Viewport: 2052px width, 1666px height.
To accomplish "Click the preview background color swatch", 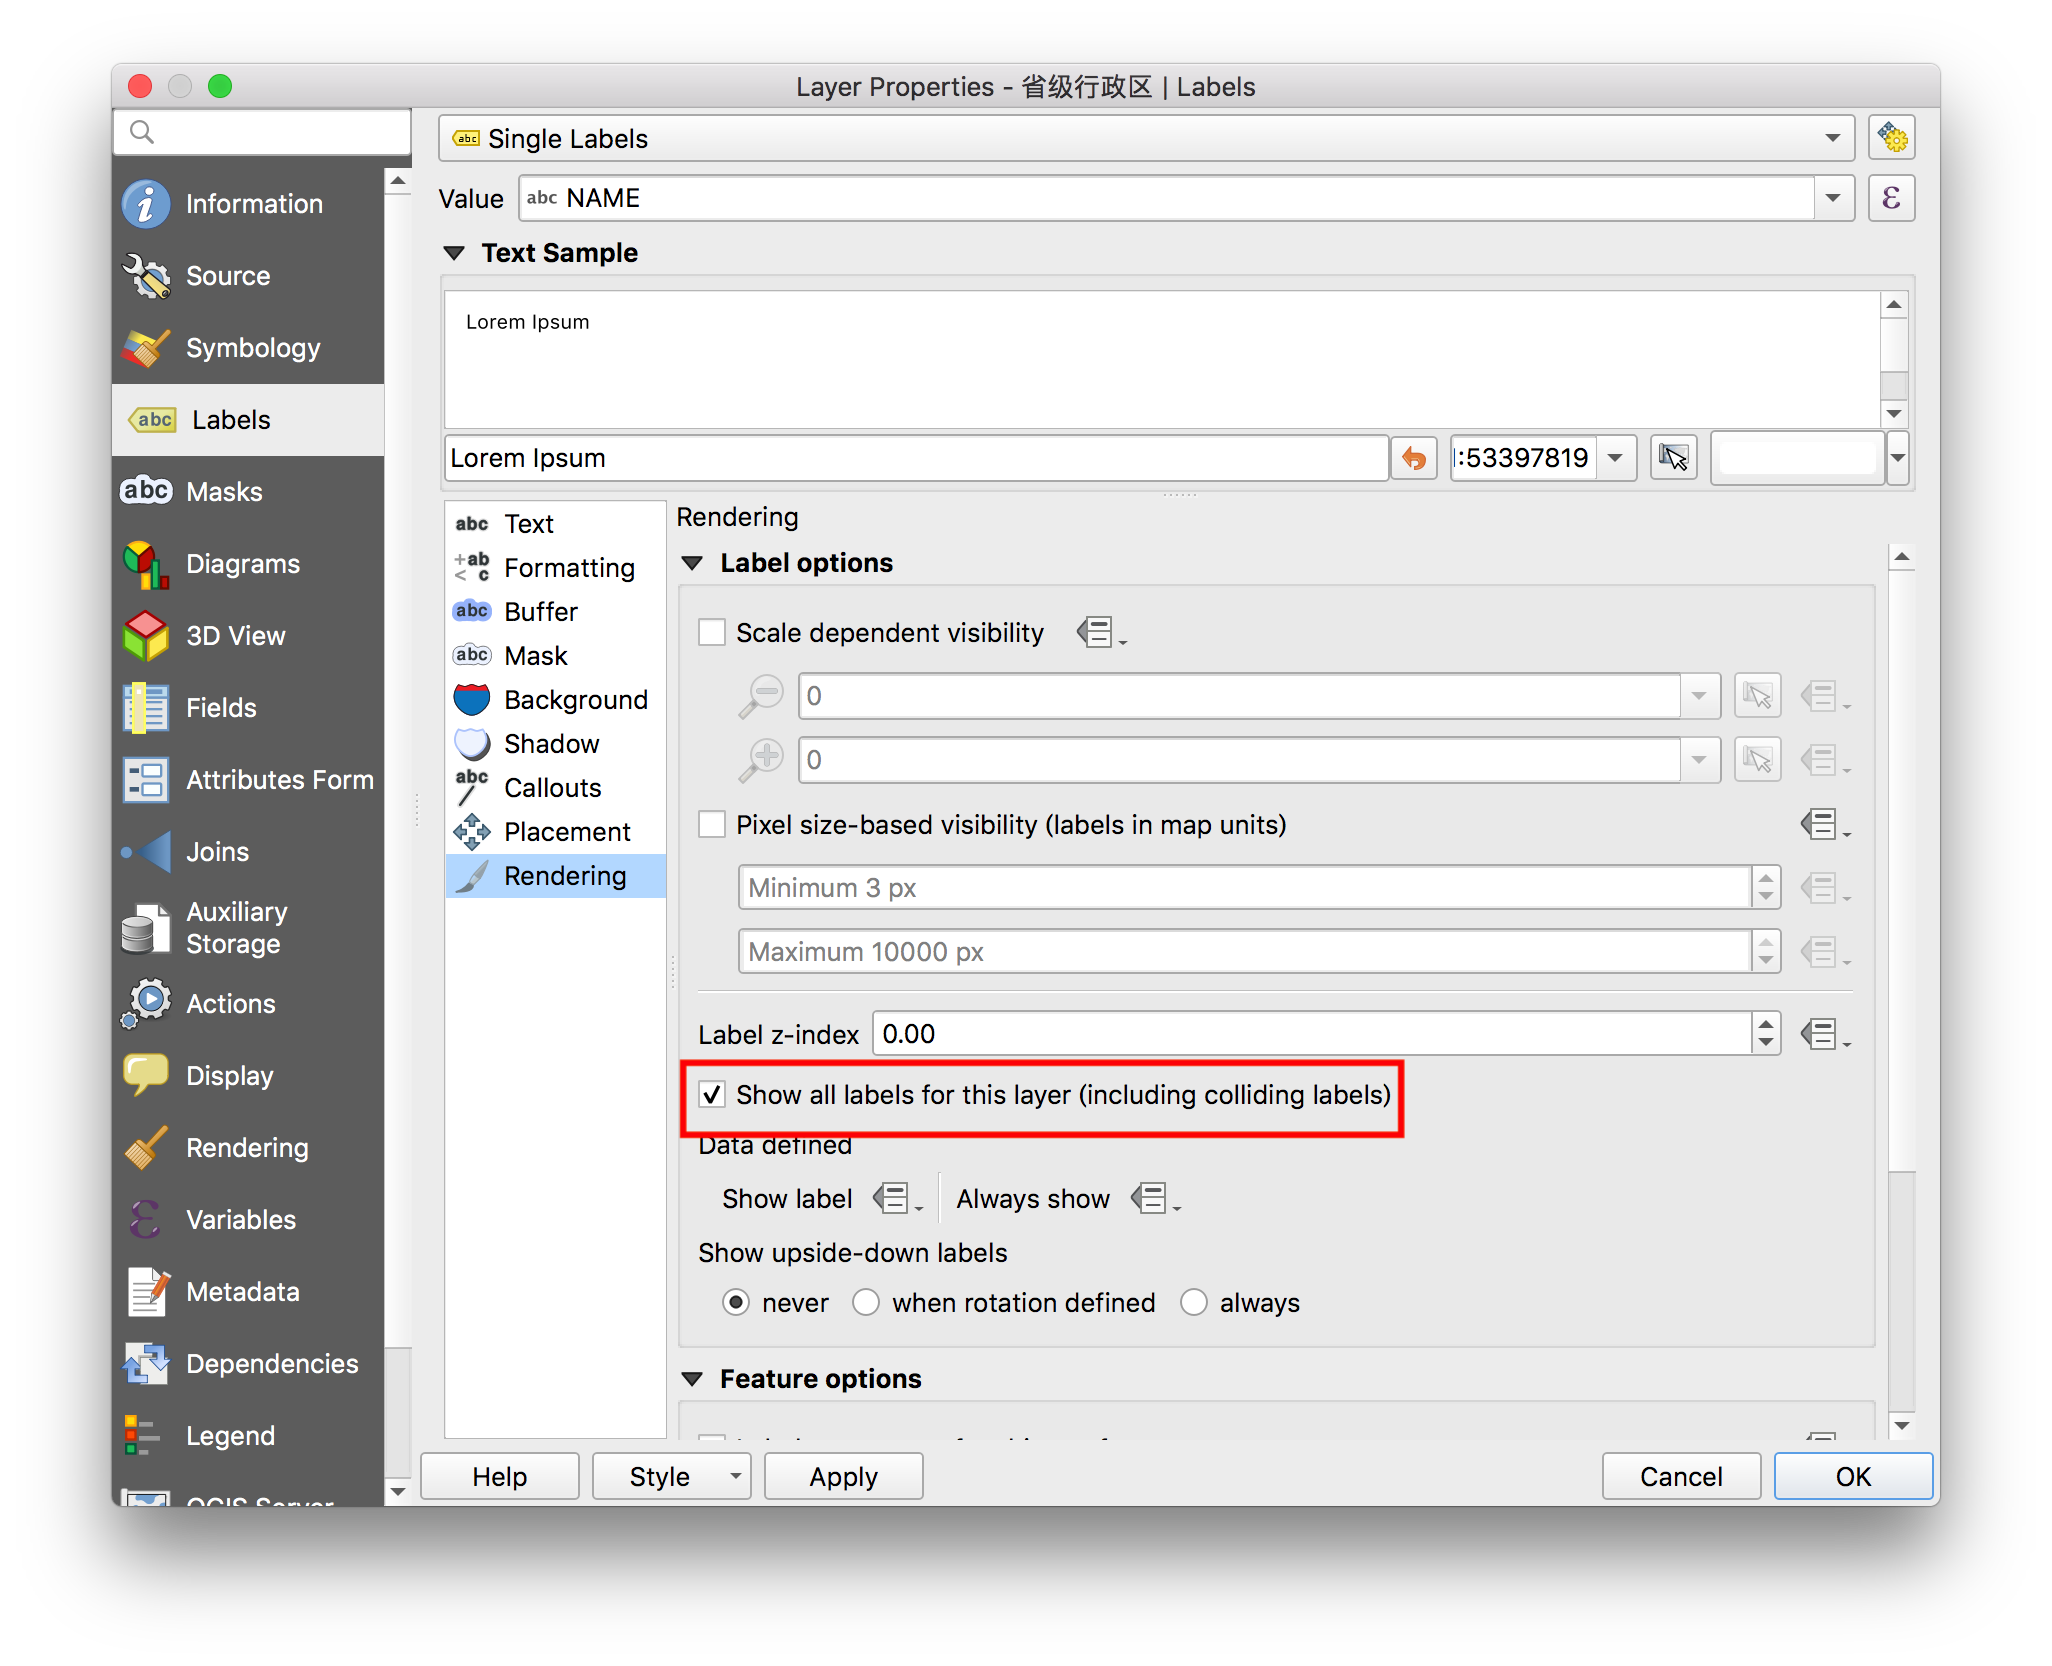I will click(x=1797, y=458).
